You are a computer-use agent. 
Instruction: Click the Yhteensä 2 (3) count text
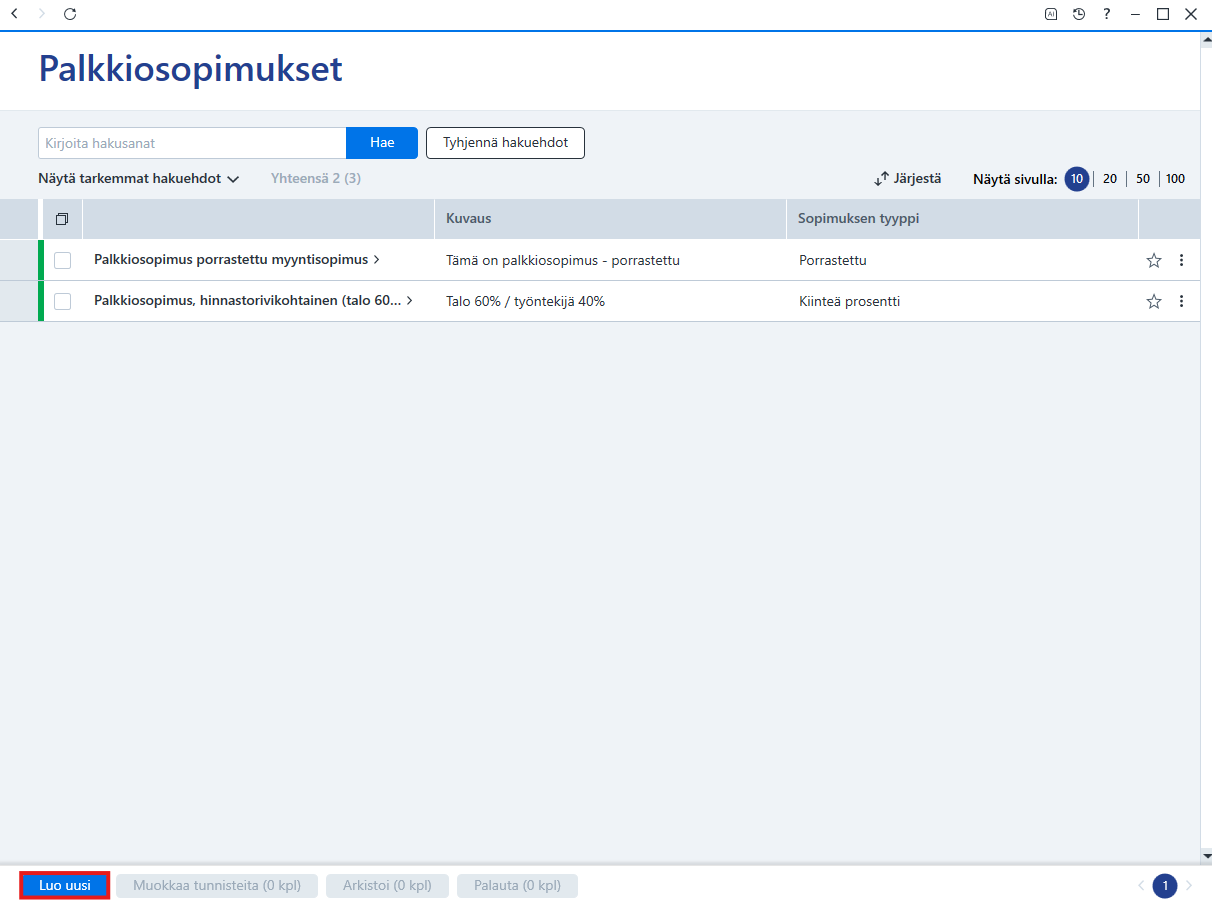316,179
